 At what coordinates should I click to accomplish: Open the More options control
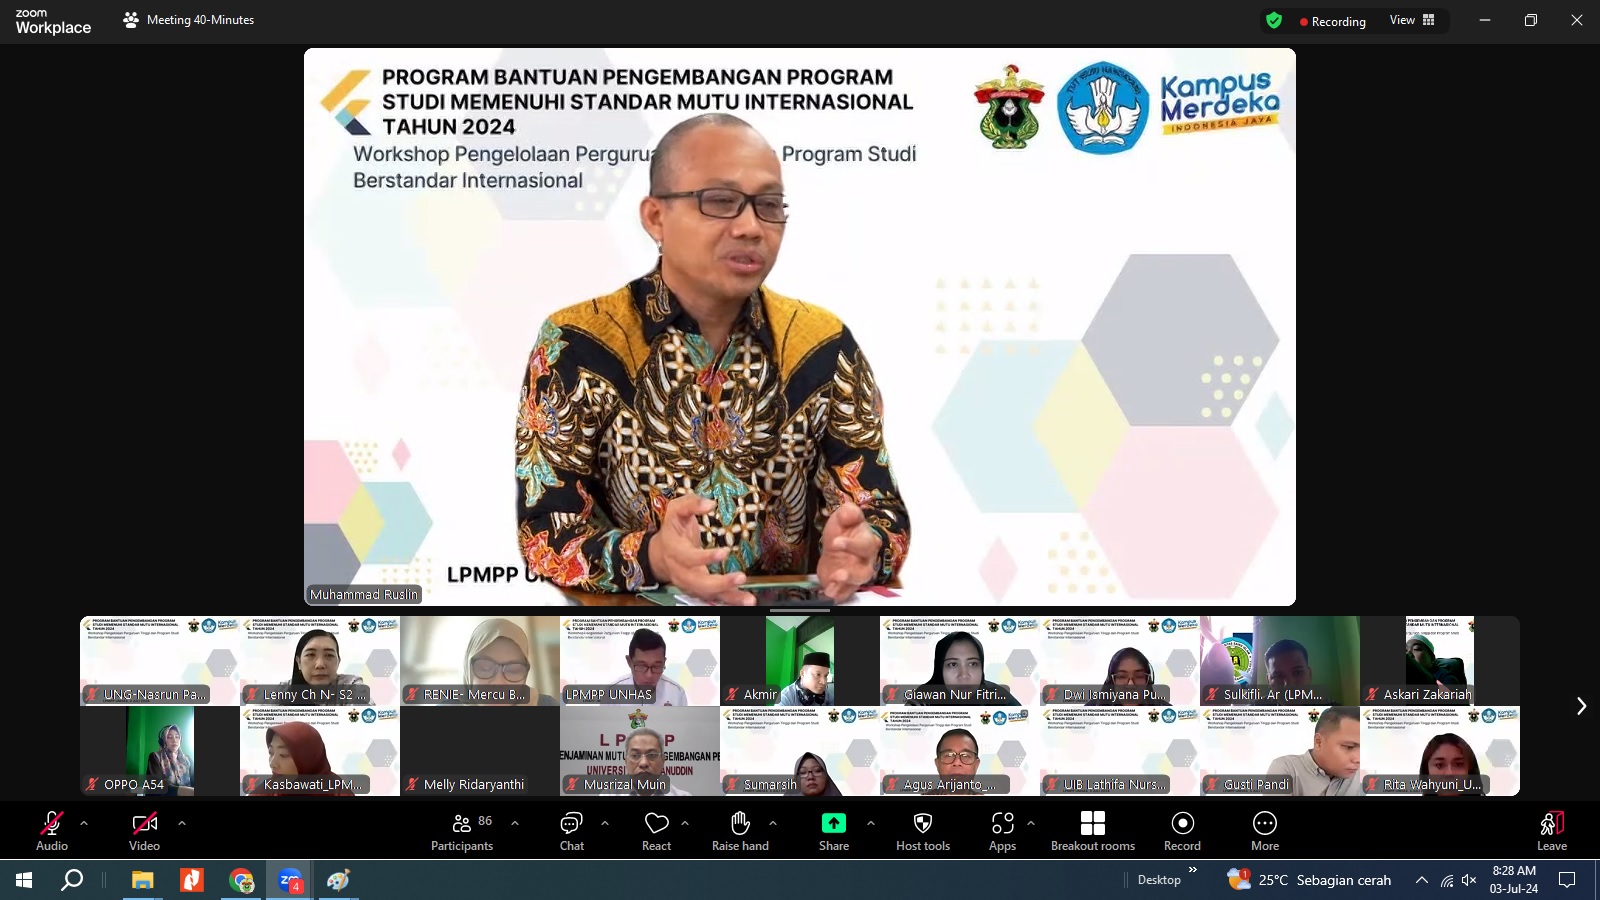pos(1264,830)
